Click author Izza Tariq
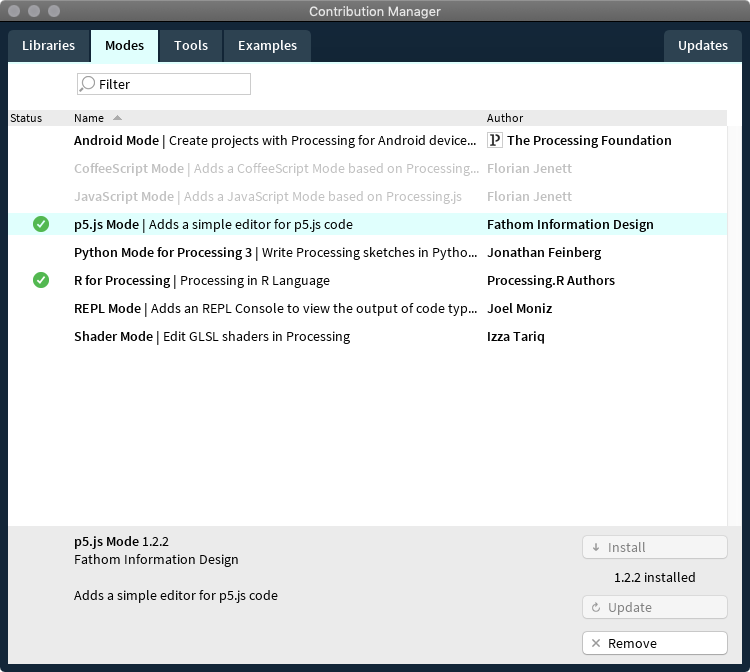The height and width of the screenshot is (672, 750). tap(516, 336)
